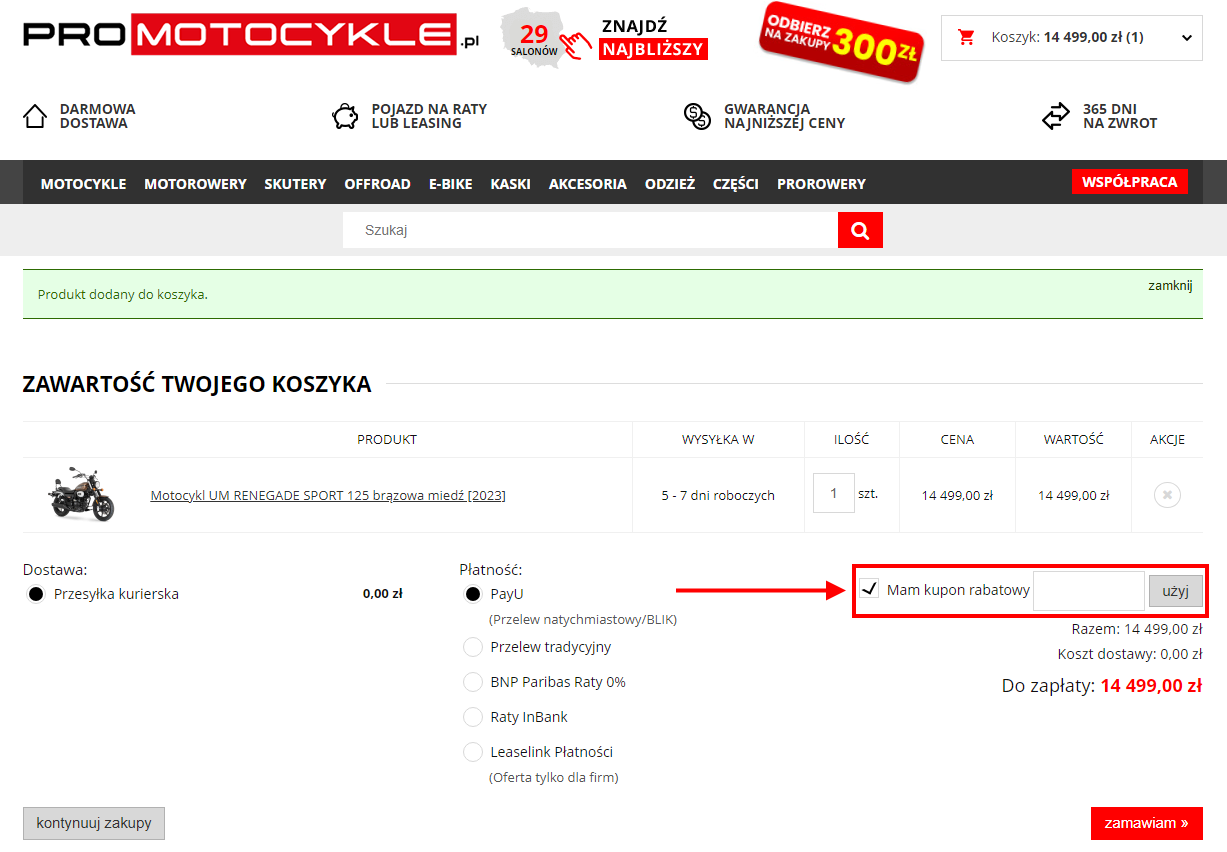The image size is (1227, 852).
Task: Open the Motocykl UM Renegade Sport 125 link
Action: (328, 495)
